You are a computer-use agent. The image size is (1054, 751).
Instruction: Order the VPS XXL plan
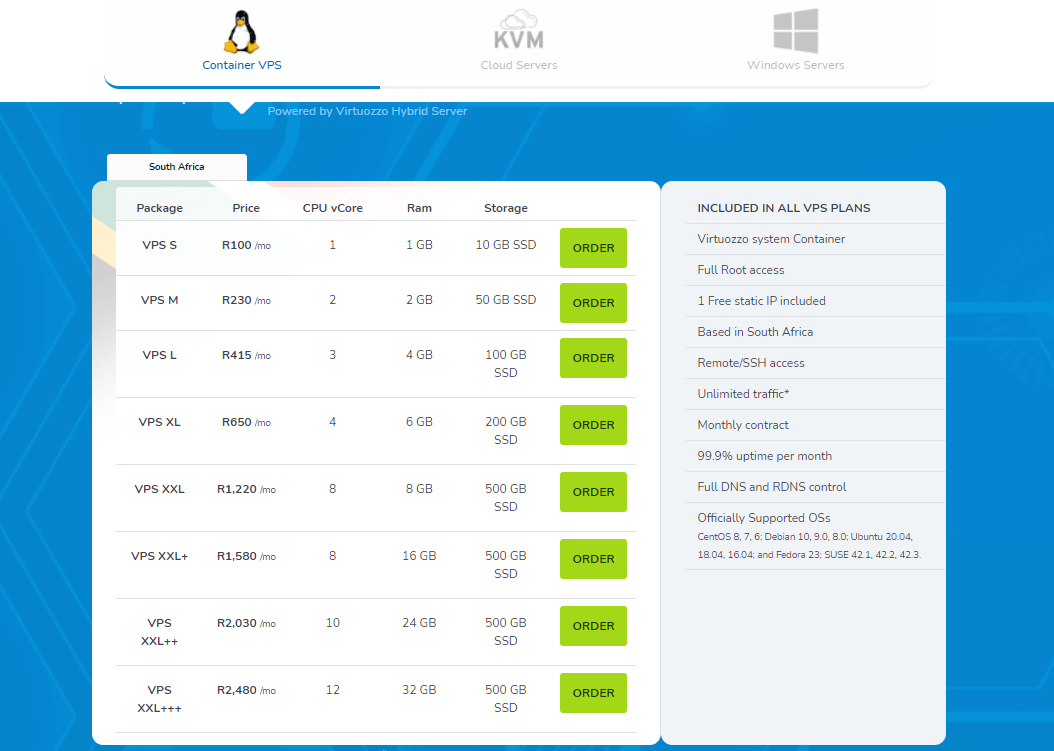point(593,492)
